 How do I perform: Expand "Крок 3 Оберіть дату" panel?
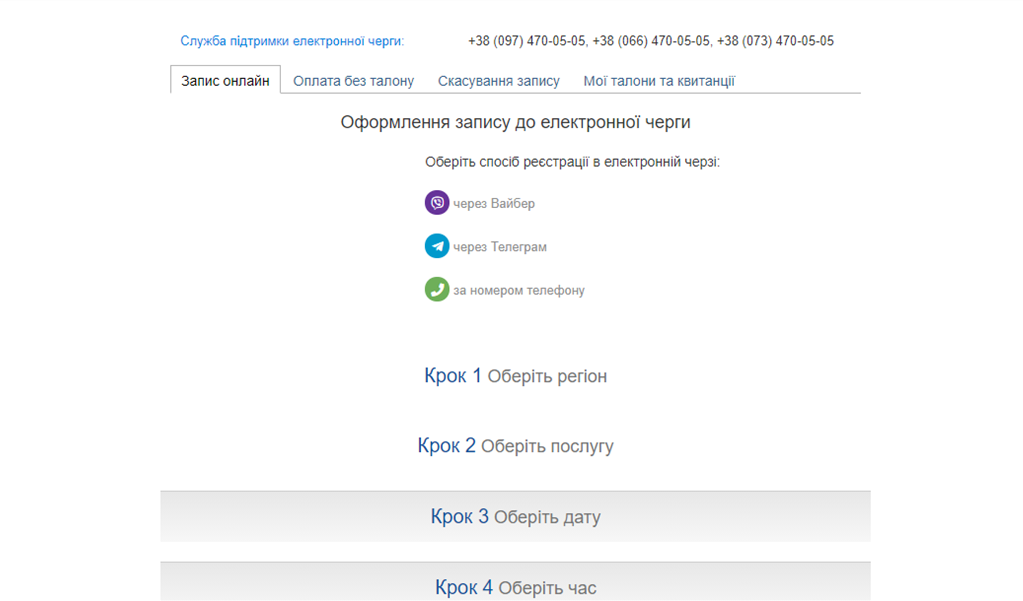[515, 517]
